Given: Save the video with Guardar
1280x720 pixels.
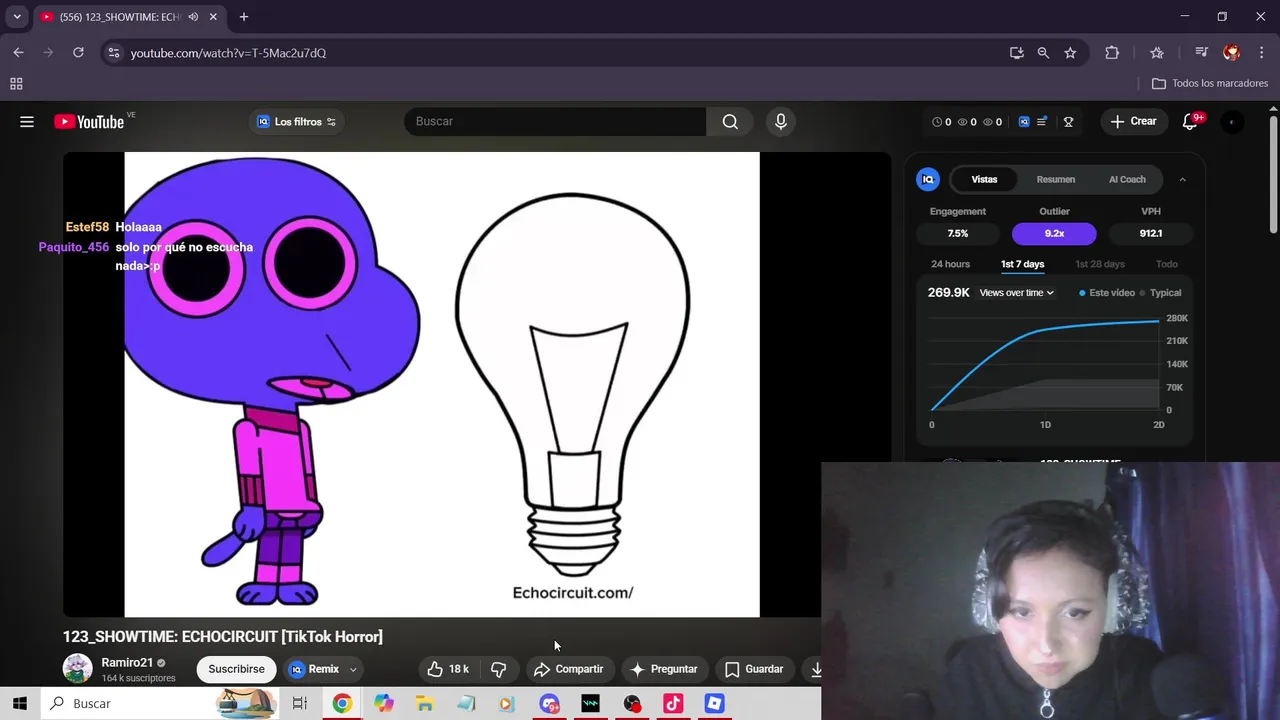Looking at the screenshot, I should [x=754, y=669].
